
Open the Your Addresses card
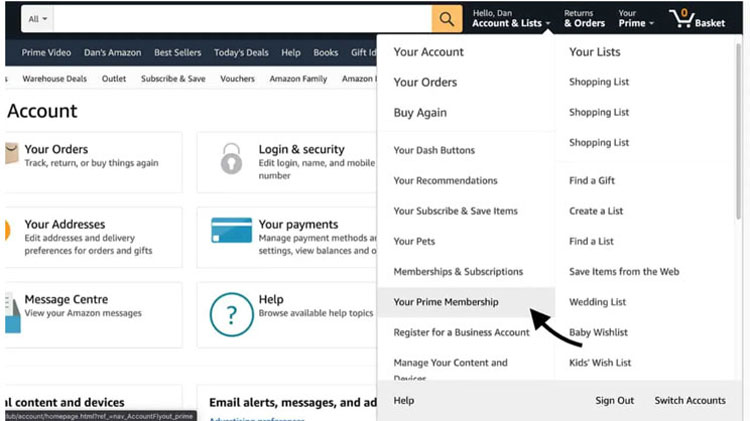coord(94,237)
